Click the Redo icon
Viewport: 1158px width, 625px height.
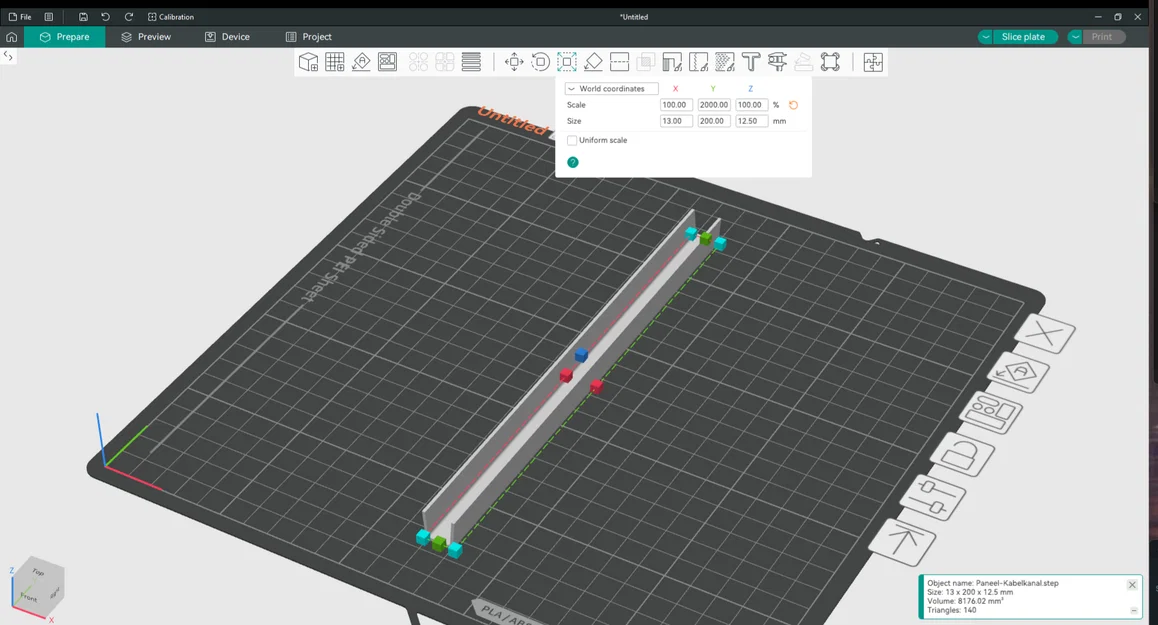click(129, 16)
